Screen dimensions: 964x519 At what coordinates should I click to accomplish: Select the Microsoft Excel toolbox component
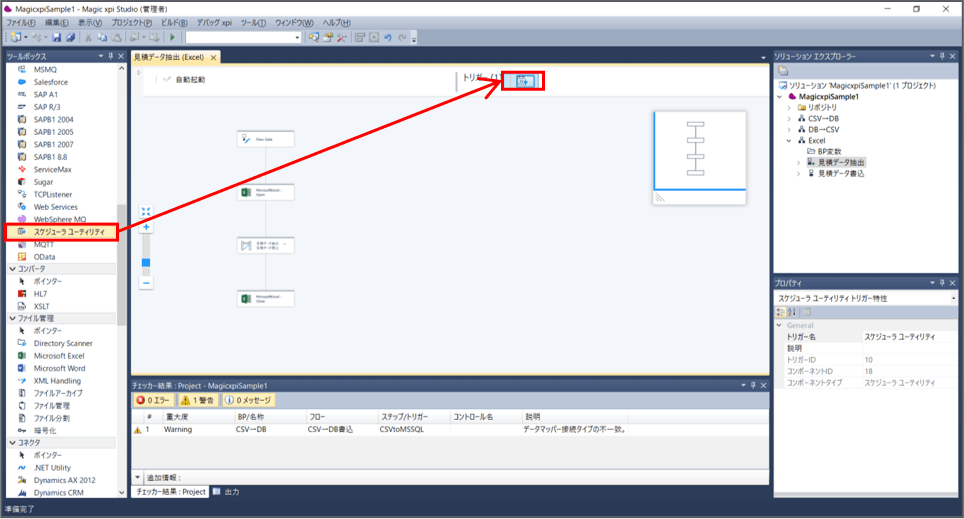point(59,355)
